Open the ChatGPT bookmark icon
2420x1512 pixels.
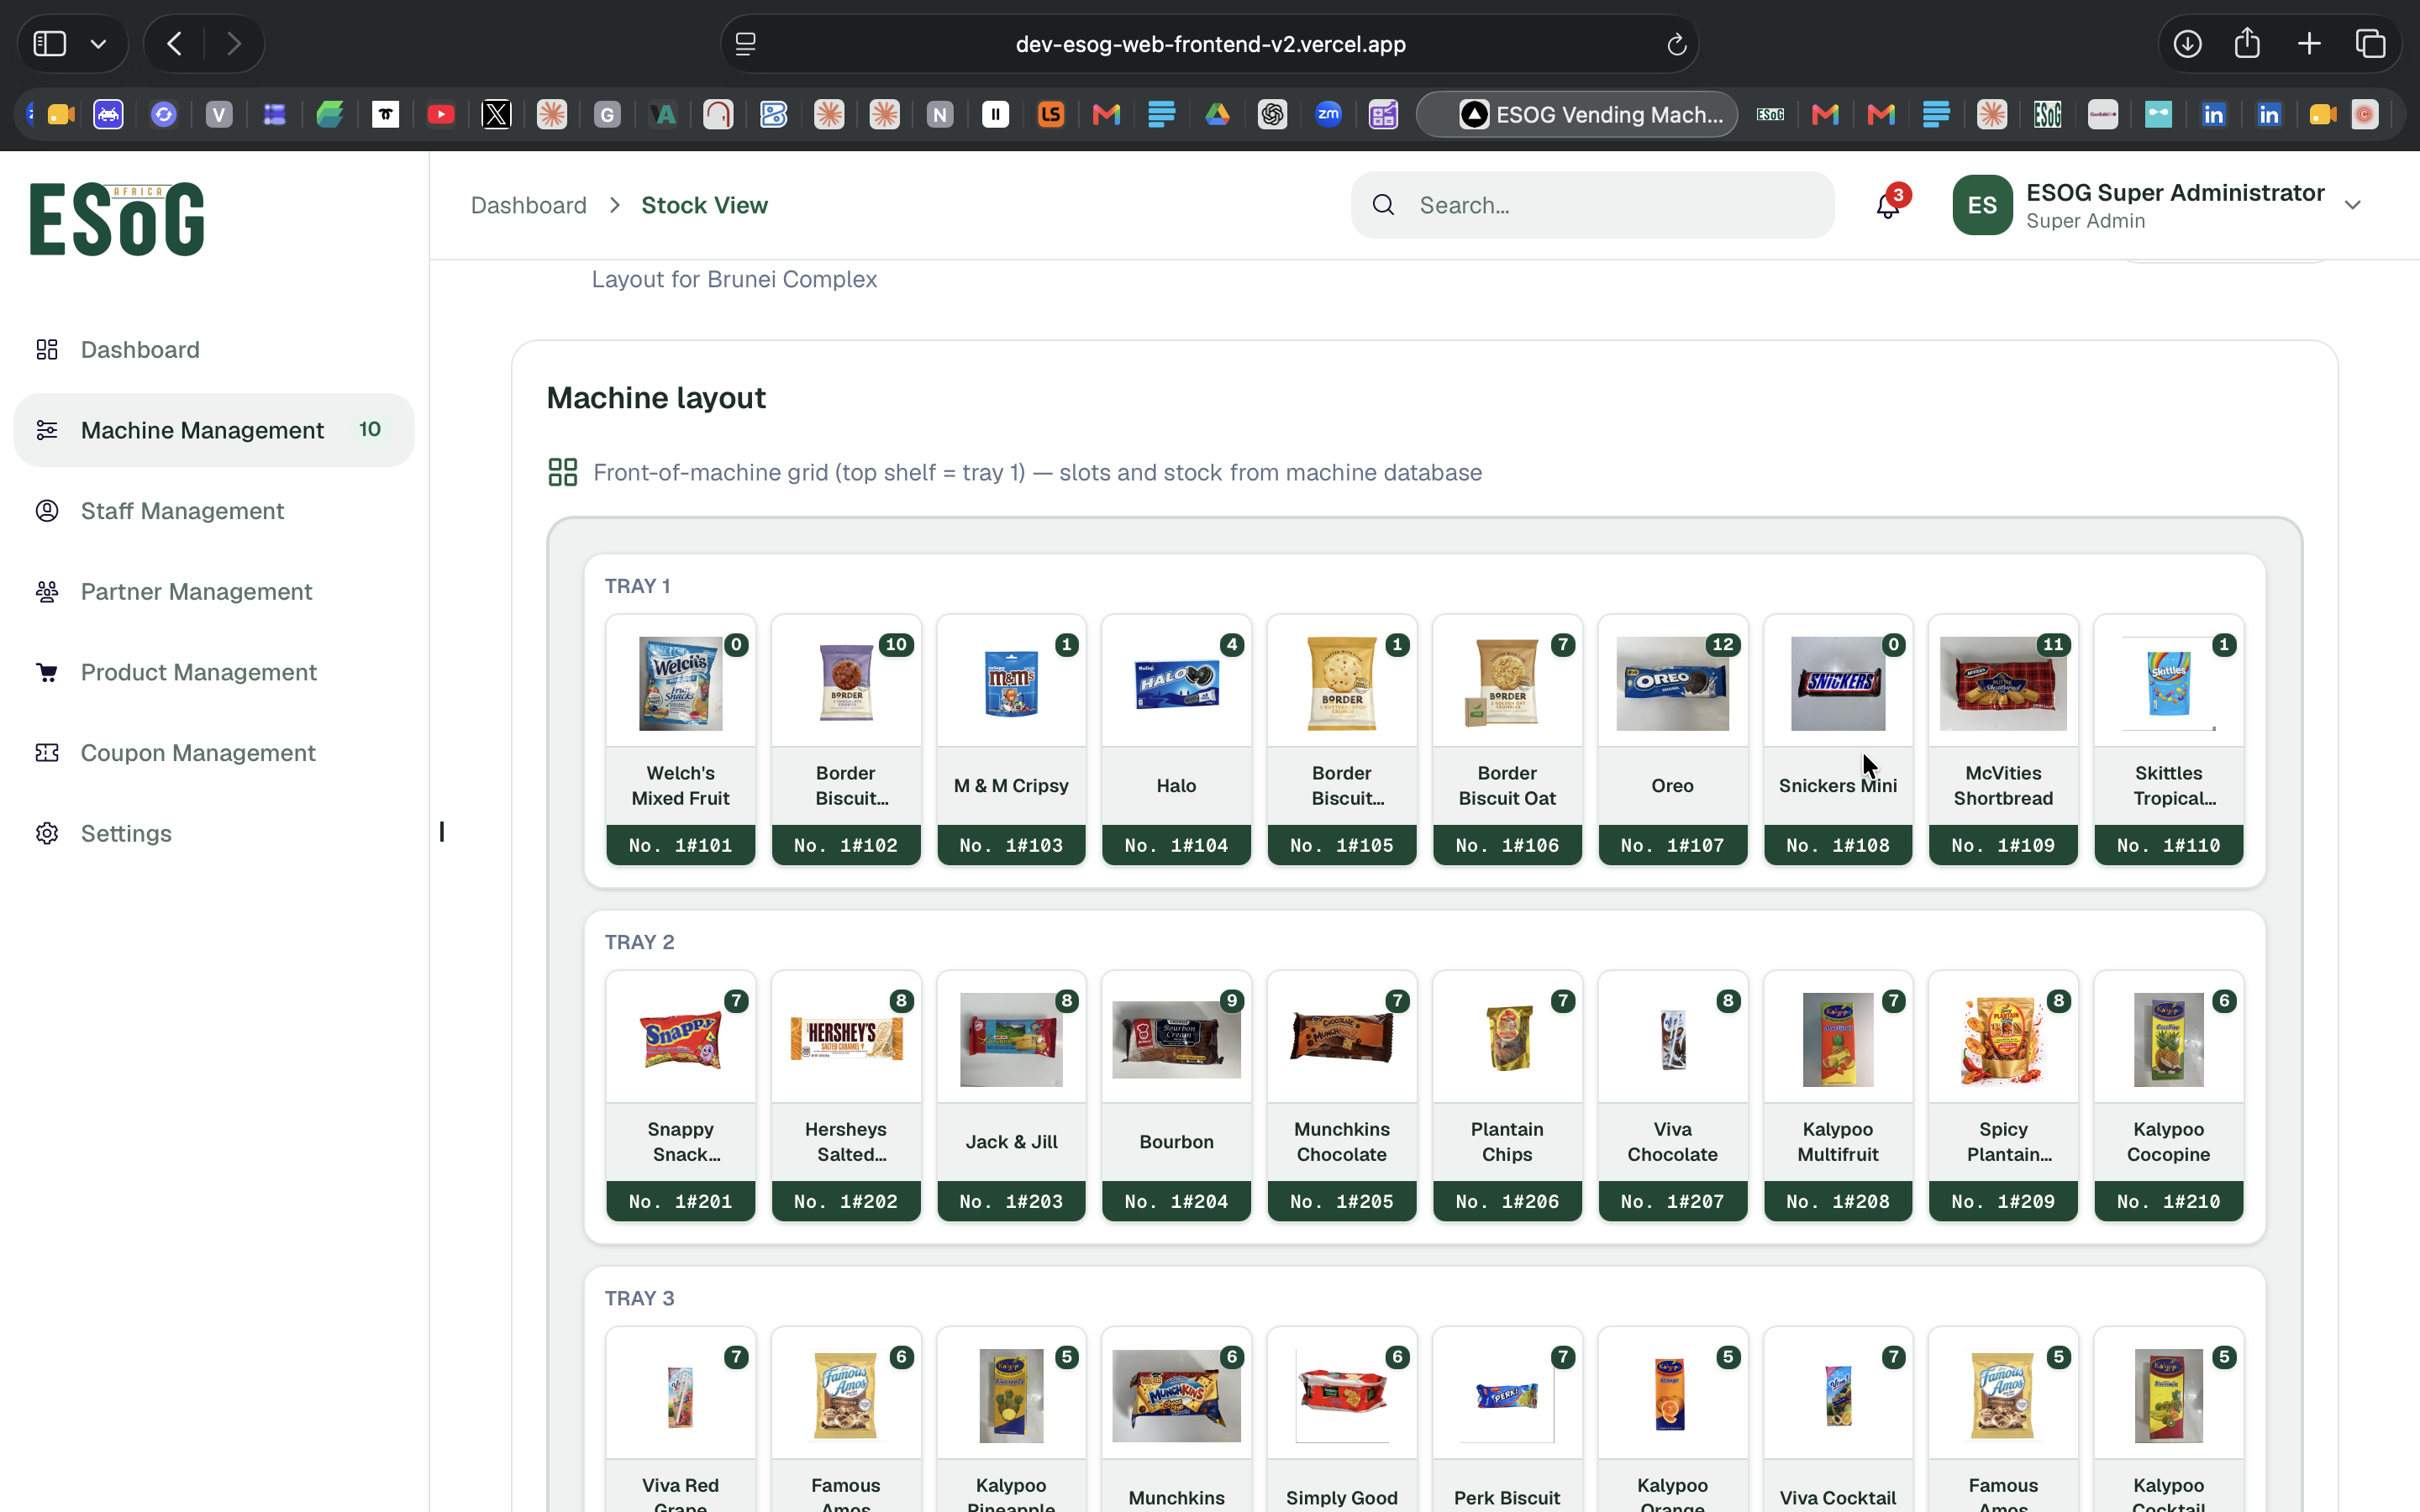[1272, 115]
